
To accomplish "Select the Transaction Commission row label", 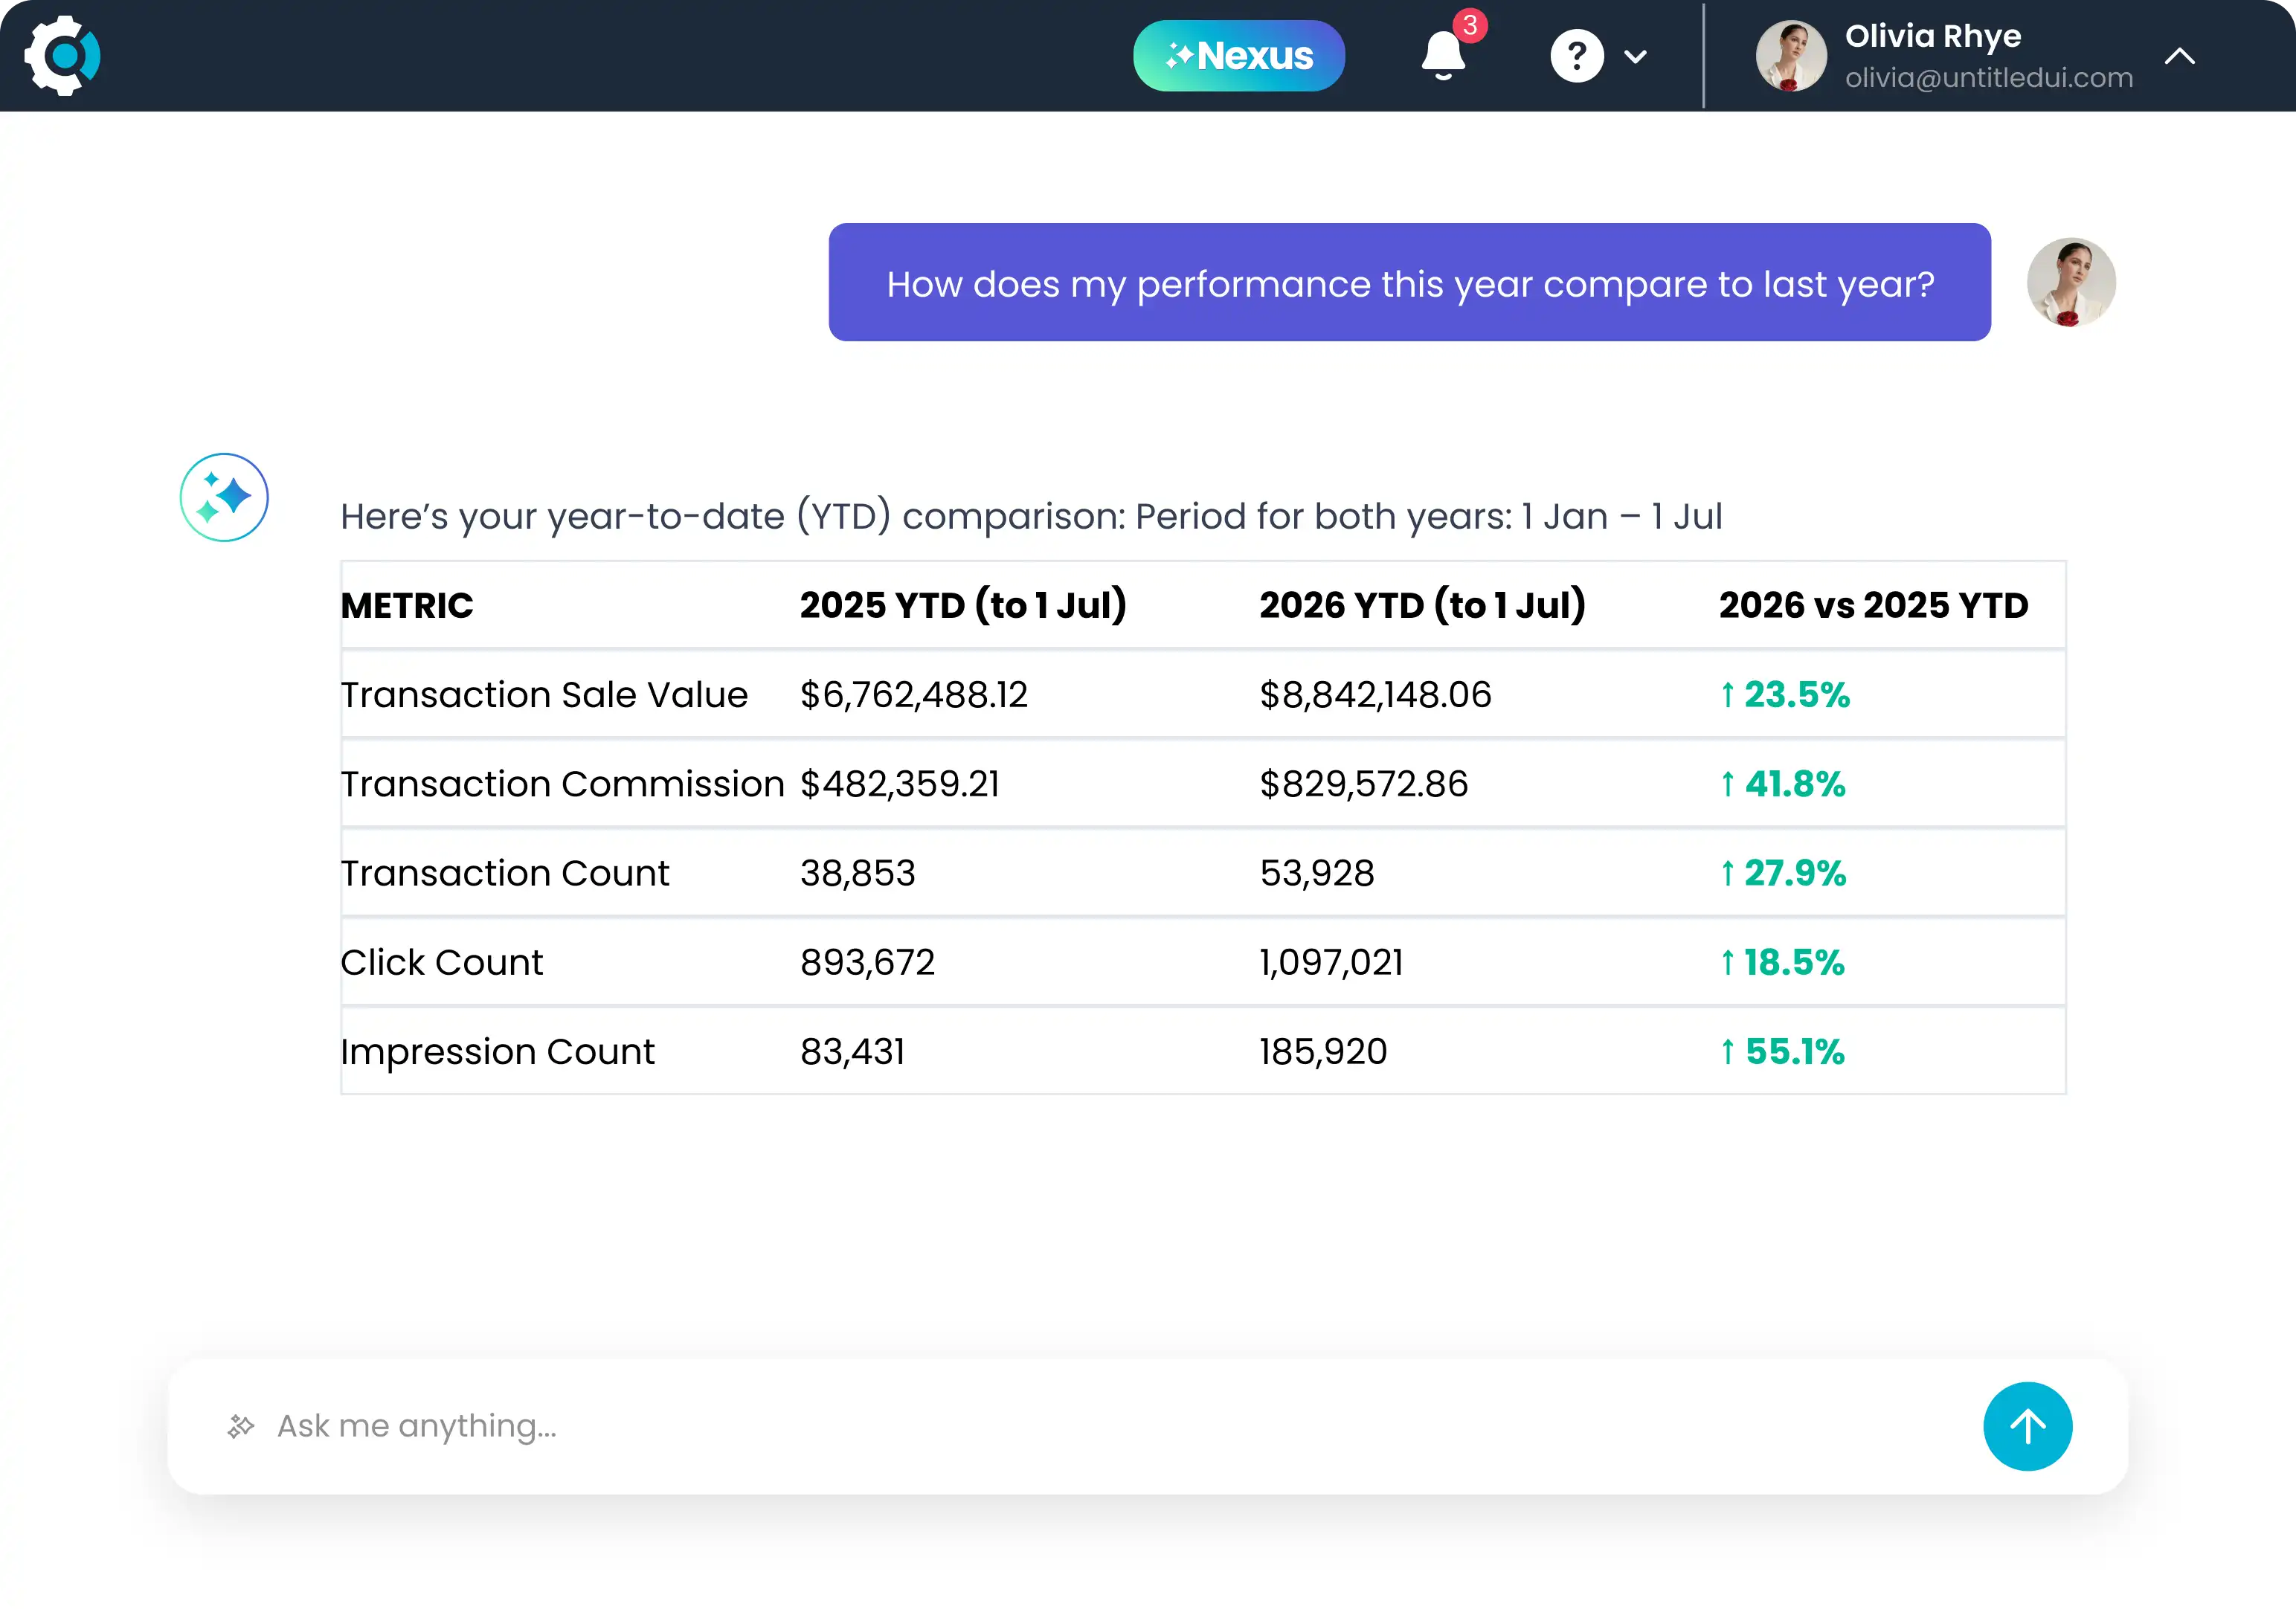I will coord(562,784).
